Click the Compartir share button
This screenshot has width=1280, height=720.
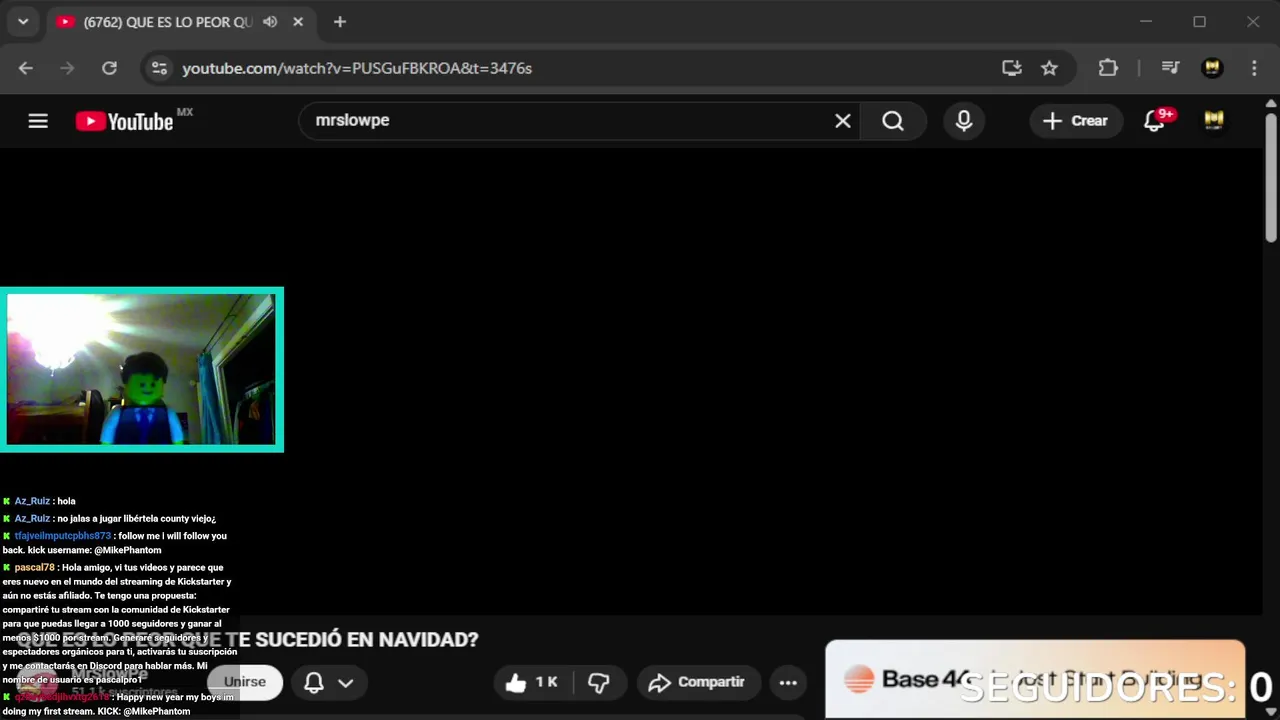pos(698,682)
